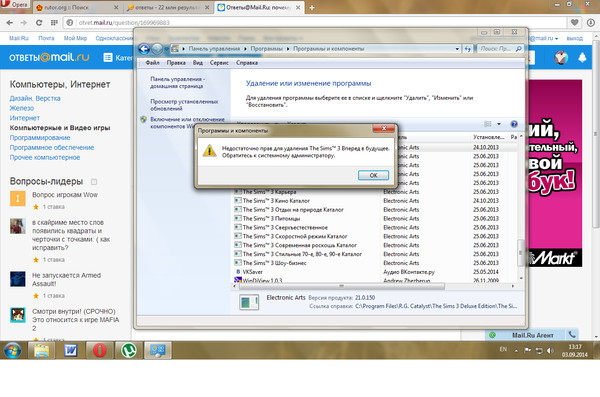The width and height of the screenshot is (600, 397).
Task: Click Opera back navigation arrow
Action: [x=10, y=23]
